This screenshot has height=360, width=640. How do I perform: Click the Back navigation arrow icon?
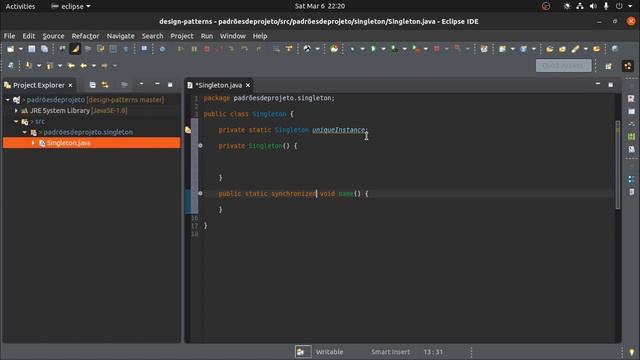[x=84, y=65]
